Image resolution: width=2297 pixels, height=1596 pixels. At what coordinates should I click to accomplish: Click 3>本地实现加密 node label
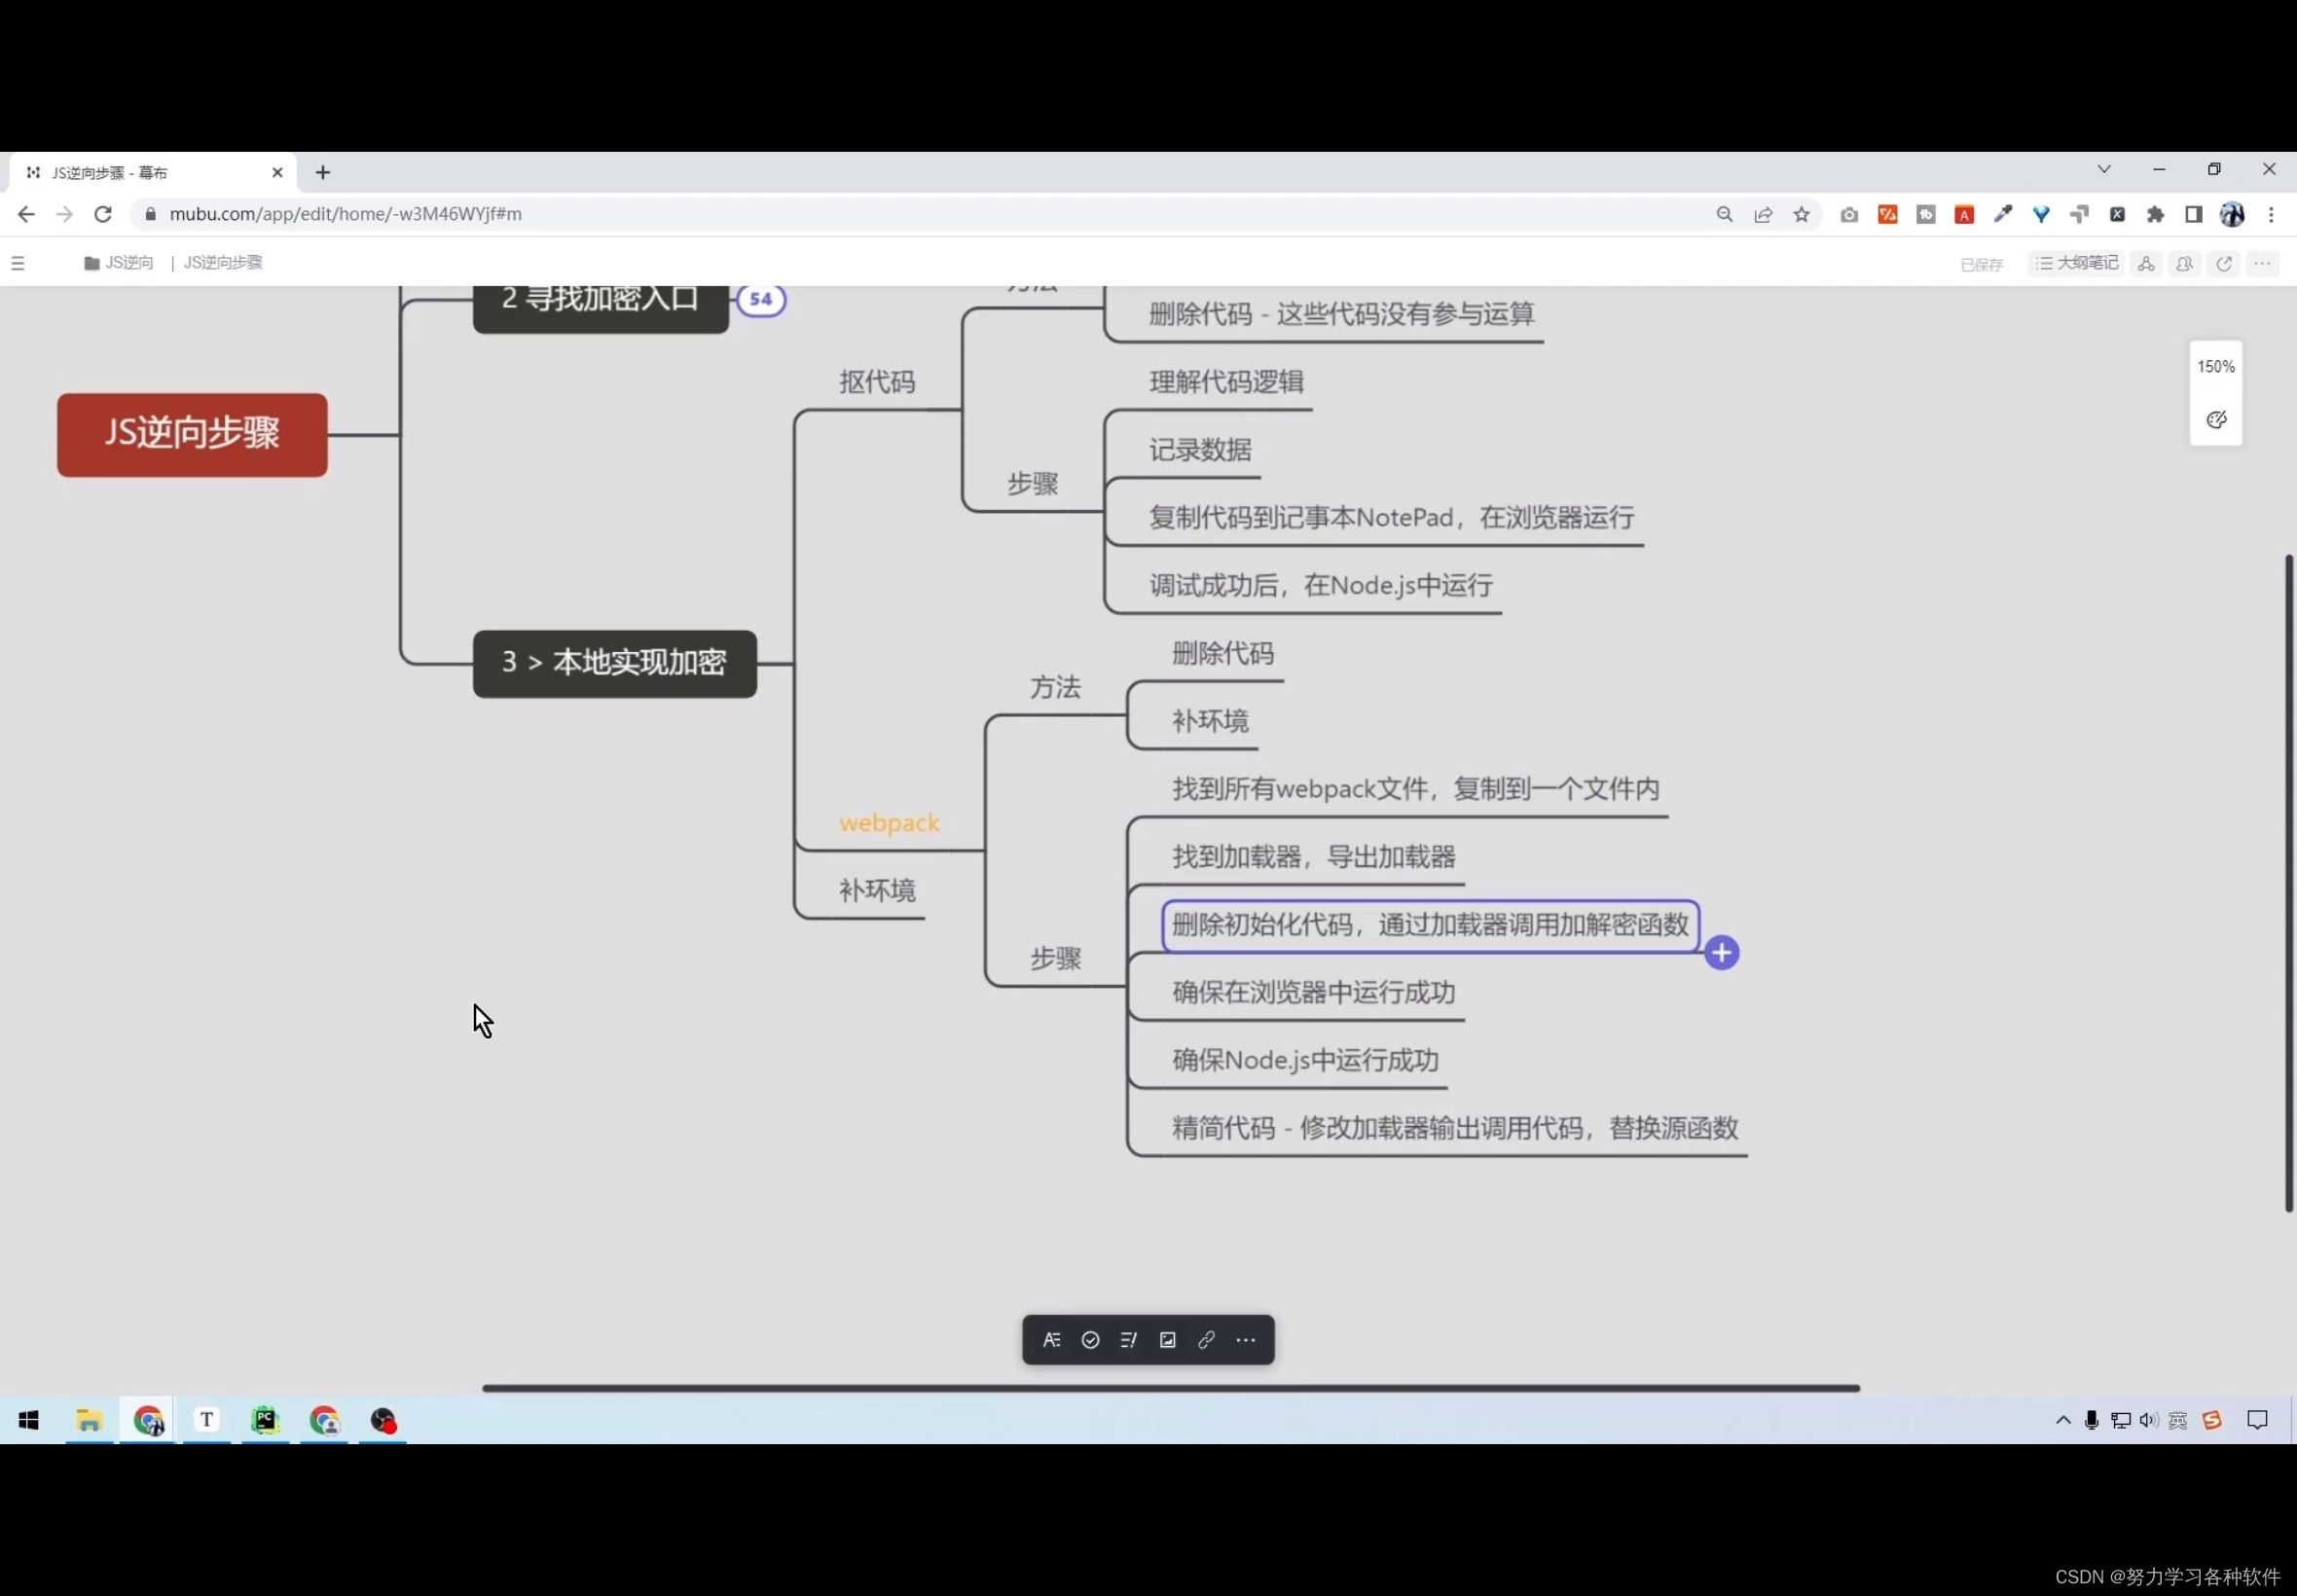click(612, 661)
